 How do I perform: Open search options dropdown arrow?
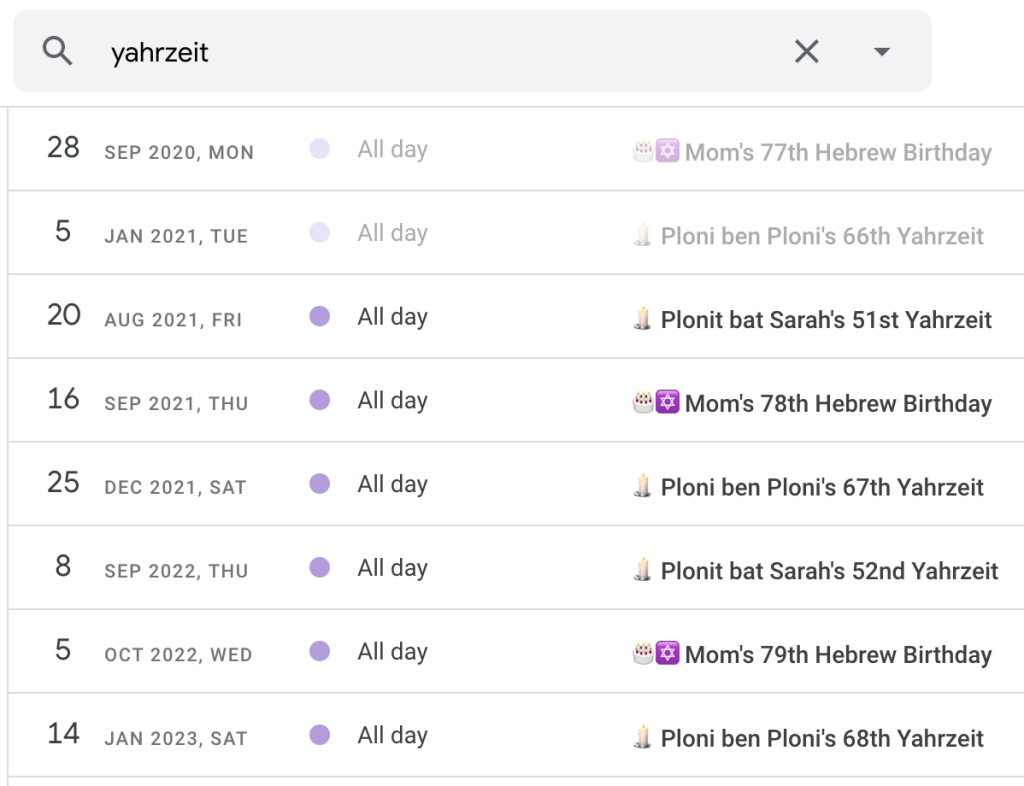click(881, 51)
